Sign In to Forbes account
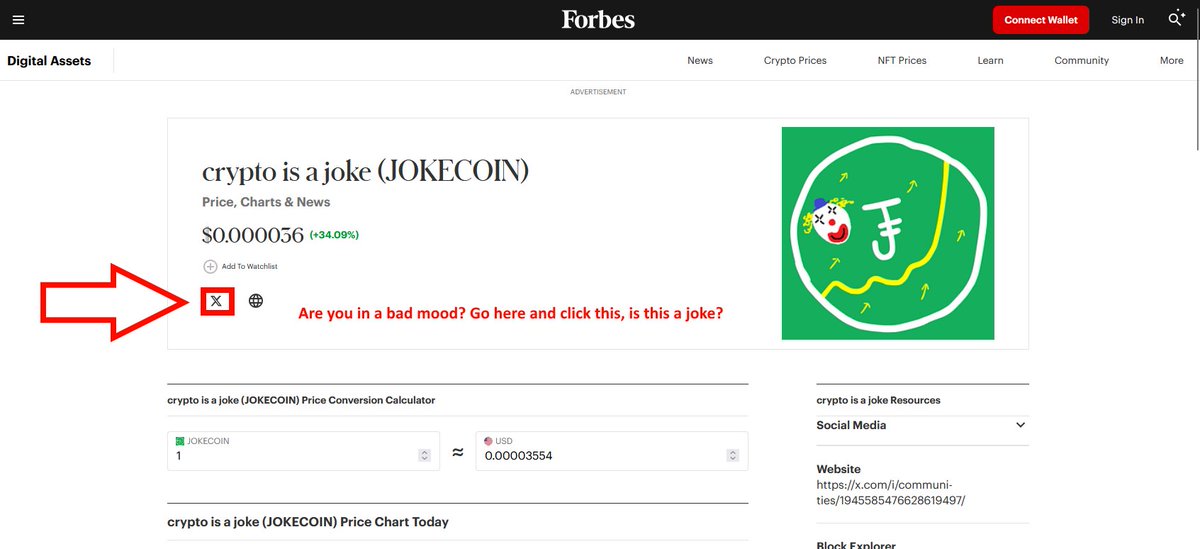 [1127, 20]
